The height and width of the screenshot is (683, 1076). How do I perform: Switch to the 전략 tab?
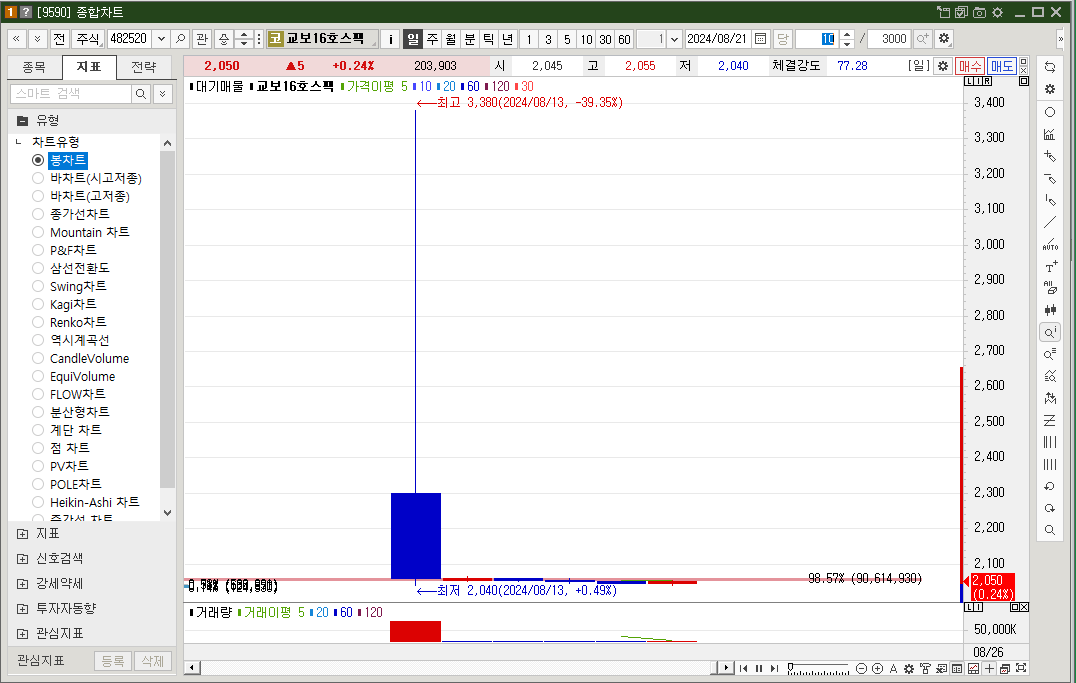143,67
